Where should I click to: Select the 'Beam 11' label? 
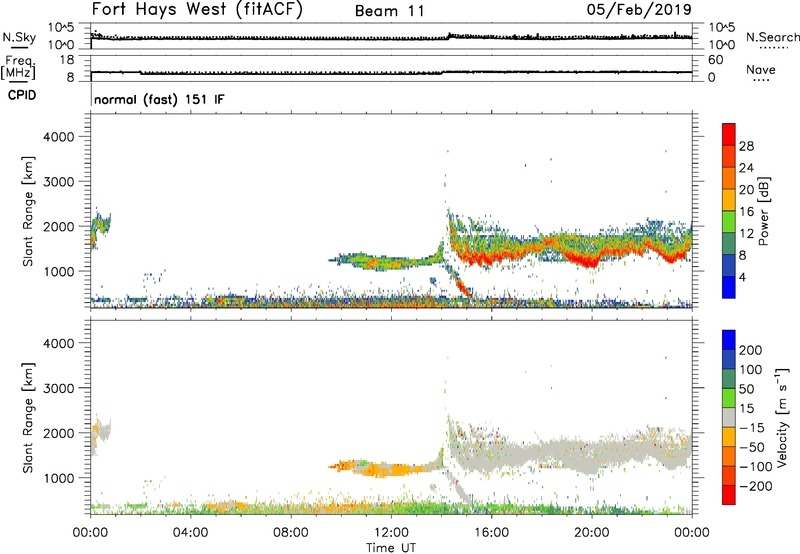point(390,11)
